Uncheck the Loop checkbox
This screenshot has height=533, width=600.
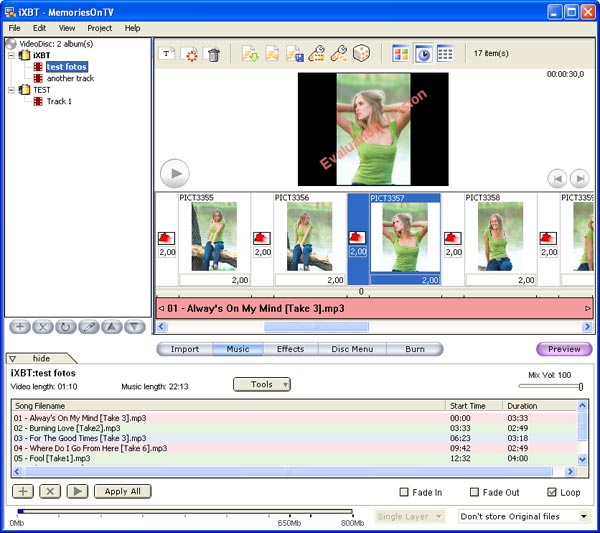coord(551,492)
